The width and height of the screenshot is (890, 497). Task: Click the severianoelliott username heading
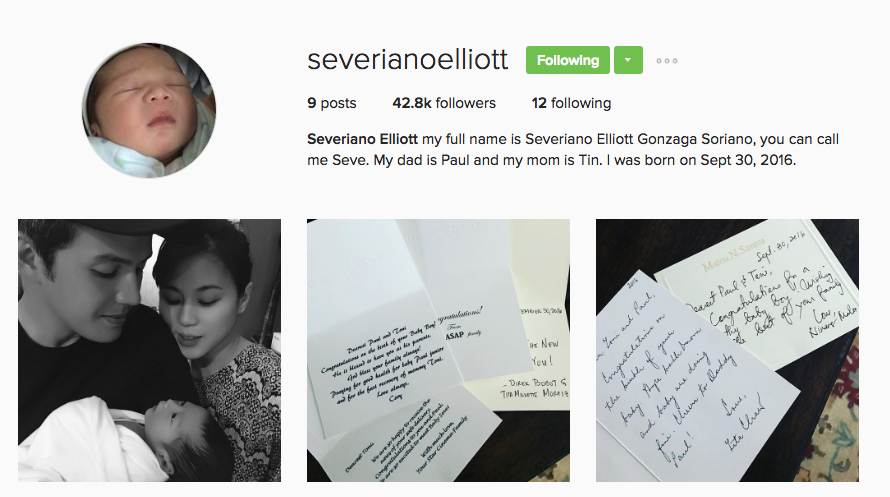pos(408,60)
